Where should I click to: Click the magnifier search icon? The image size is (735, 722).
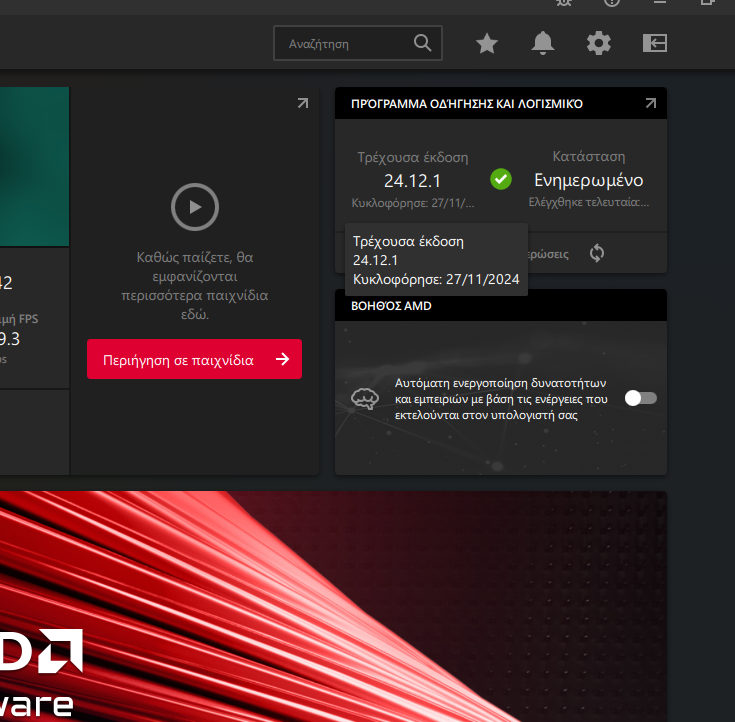tap(422, 43)
